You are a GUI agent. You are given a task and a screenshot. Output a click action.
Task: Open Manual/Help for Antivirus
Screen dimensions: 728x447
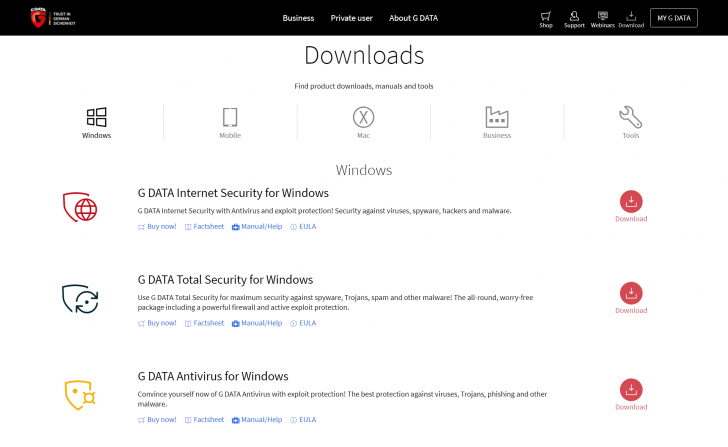click(x=257, y=420)
